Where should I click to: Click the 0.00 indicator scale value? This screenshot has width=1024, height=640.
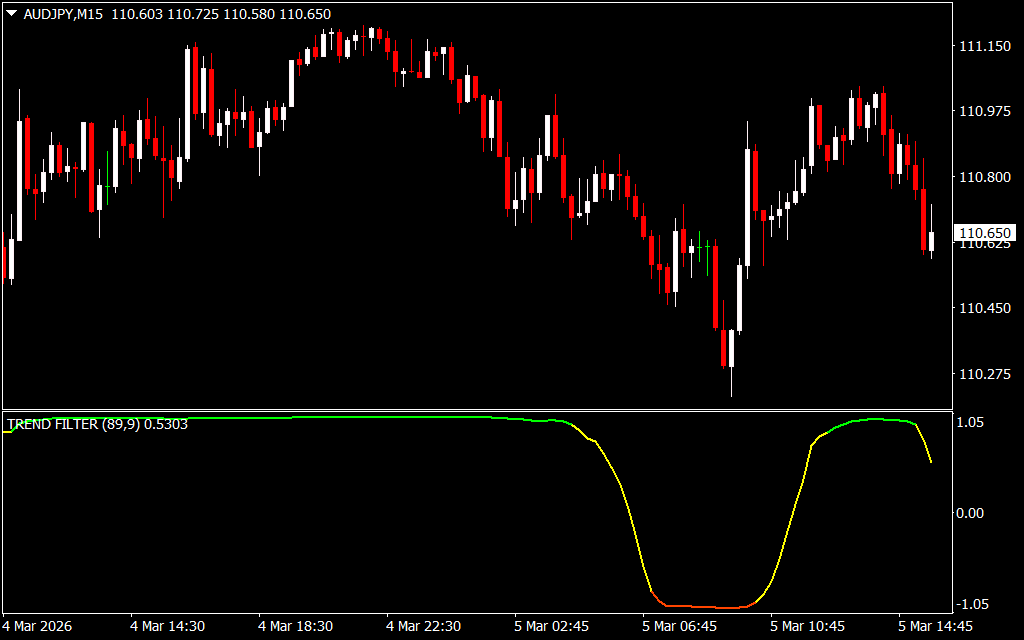coord(973,513)
